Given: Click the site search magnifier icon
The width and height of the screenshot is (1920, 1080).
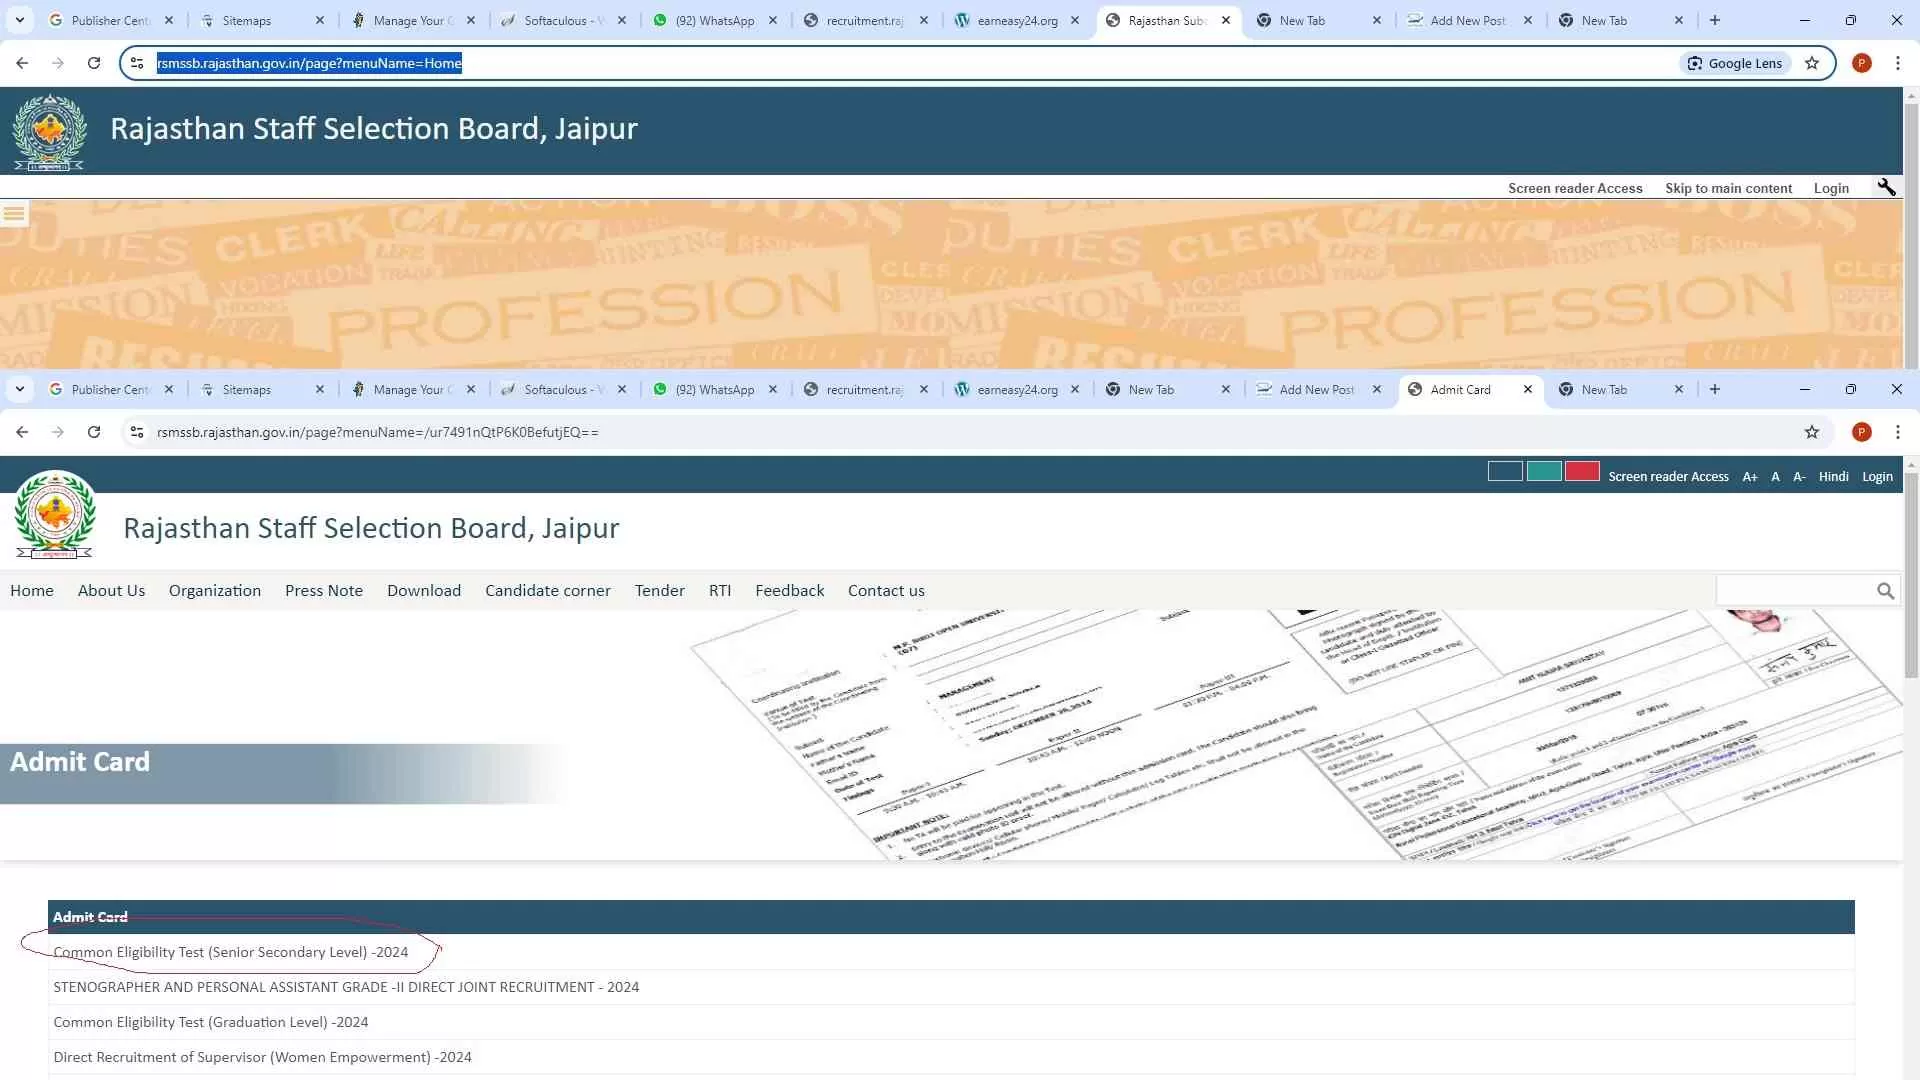Looking at the screenshot, I should (x=1885, y=591).
